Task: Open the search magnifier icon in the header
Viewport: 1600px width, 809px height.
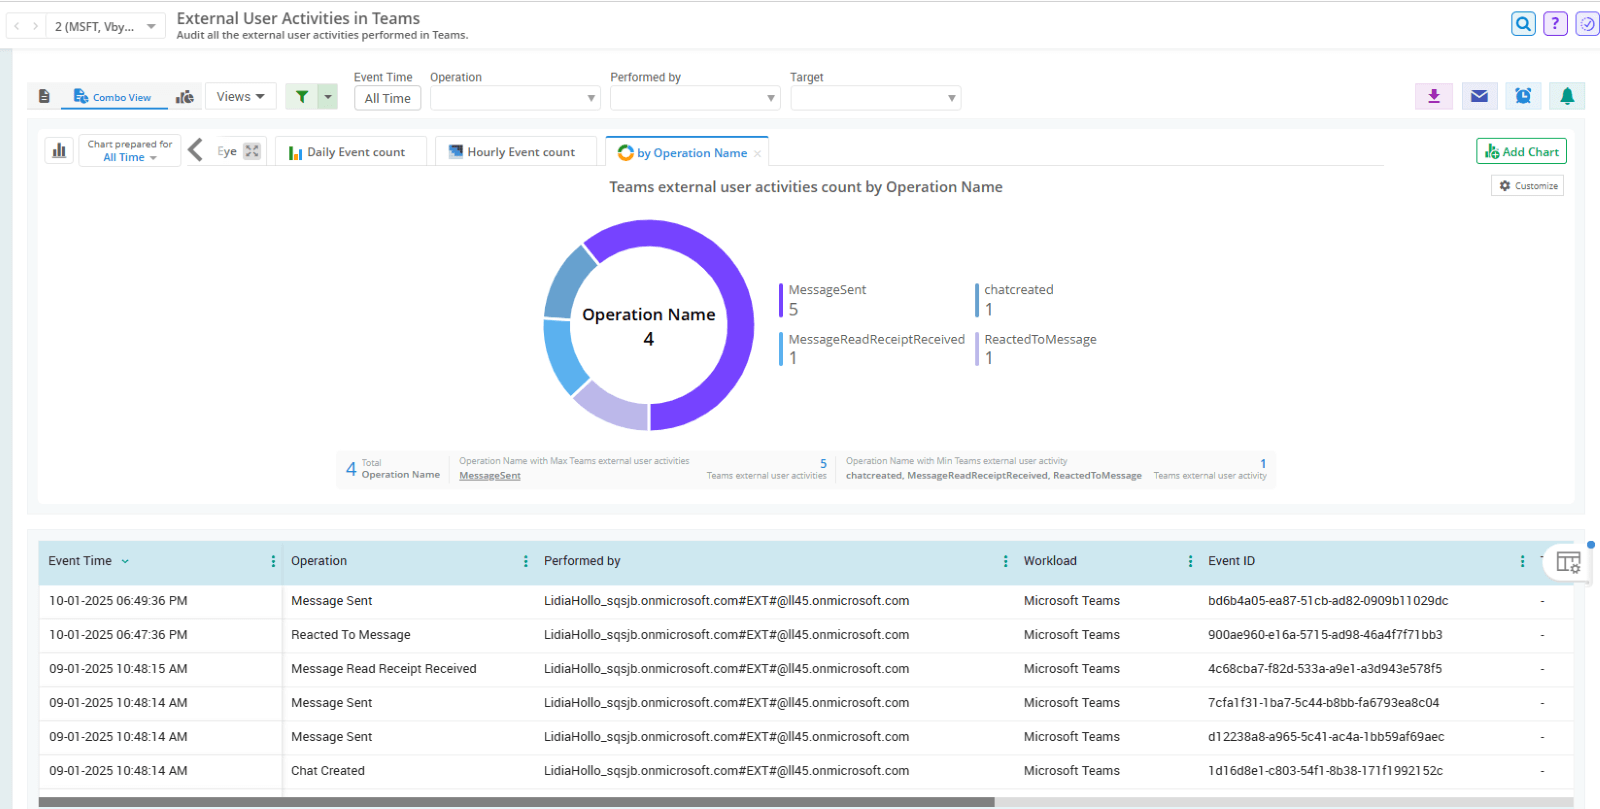Action: tap(1523, 24)
